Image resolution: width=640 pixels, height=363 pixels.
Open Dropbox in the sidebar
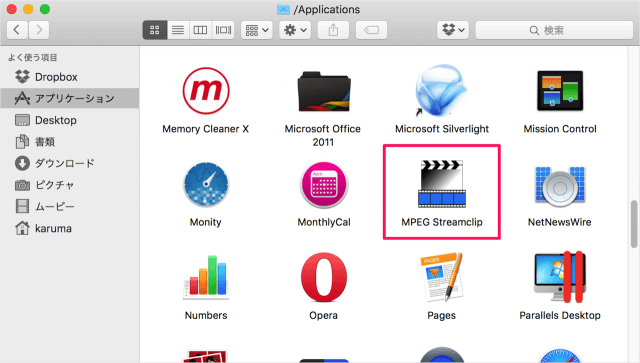pyautogui.click(x=70, y=77)
